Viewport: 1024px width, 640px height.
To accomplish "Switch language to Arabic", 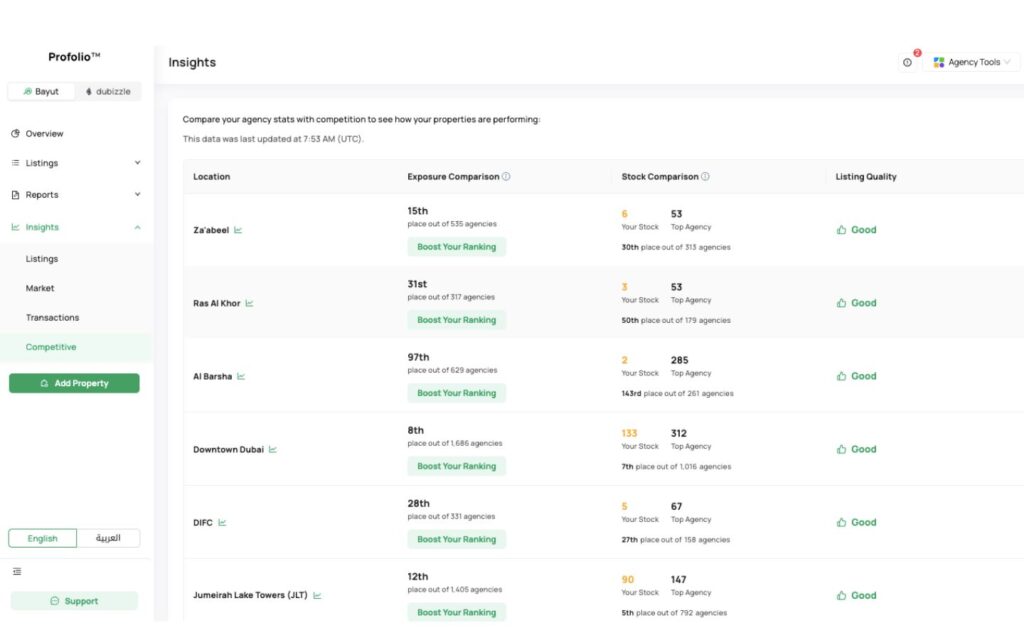I will tap(108, 538).
